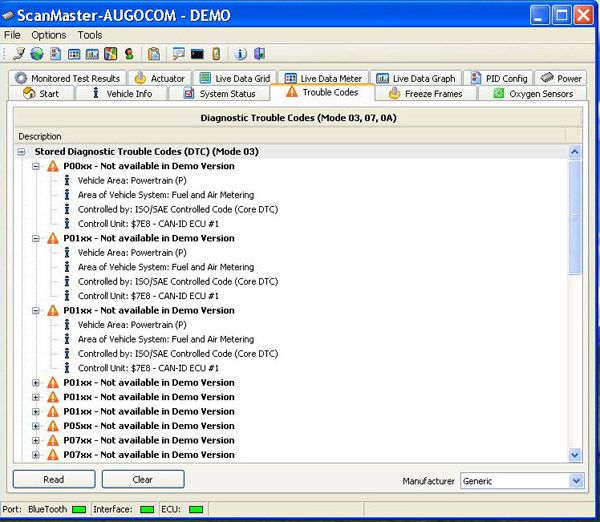Open the Options menu
600x522 pixels.
pos(48,35)
